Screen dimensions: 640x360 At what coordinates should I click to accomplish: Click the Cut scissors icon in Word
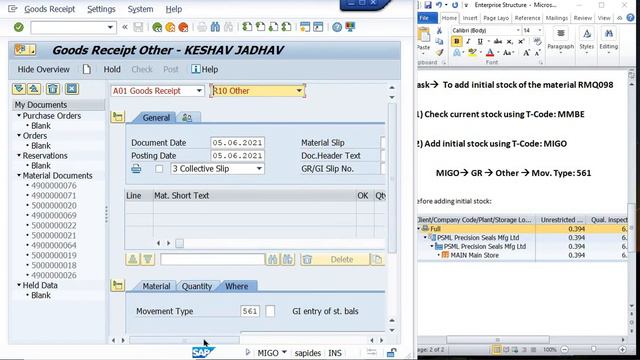[x=439, y=31]
